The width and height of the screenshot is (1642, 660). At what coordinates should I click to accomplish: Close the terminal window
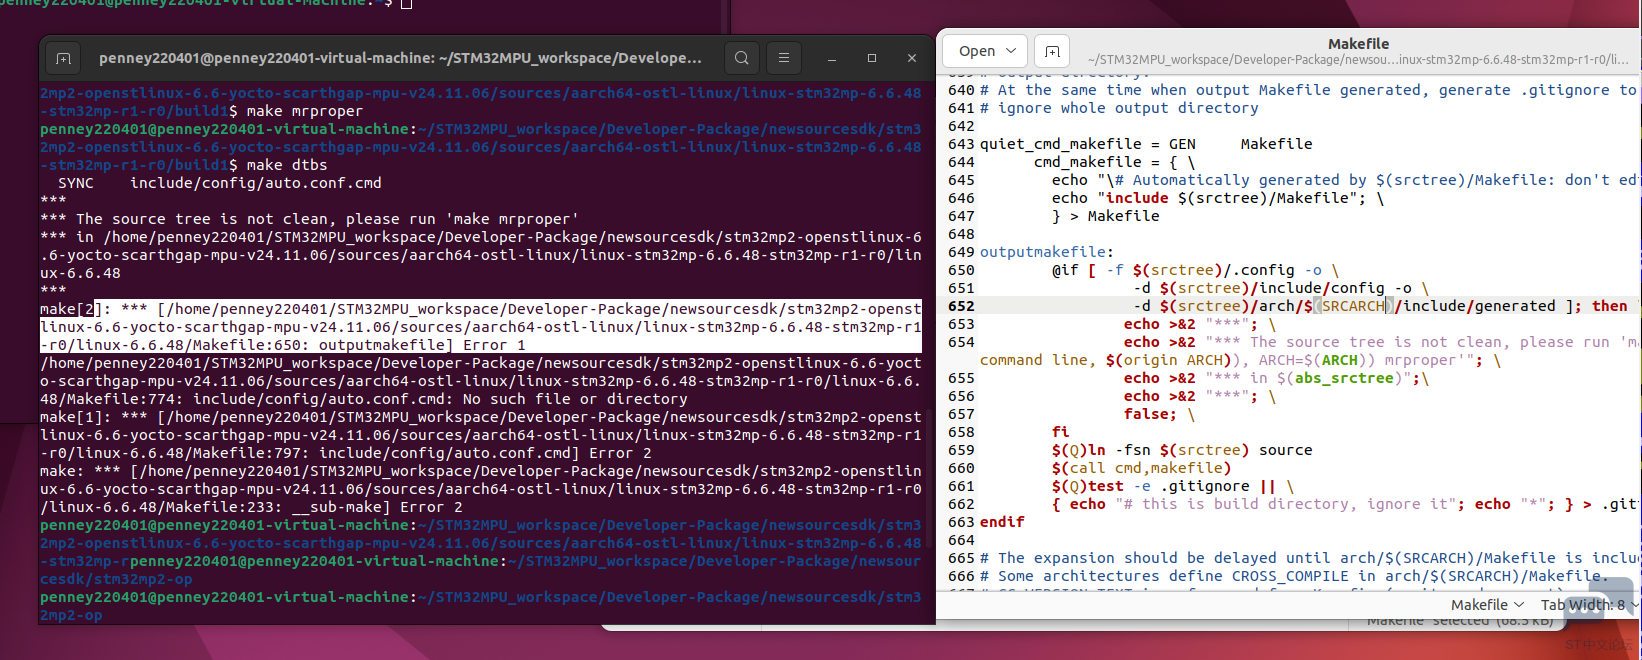(x=912, y=58)
